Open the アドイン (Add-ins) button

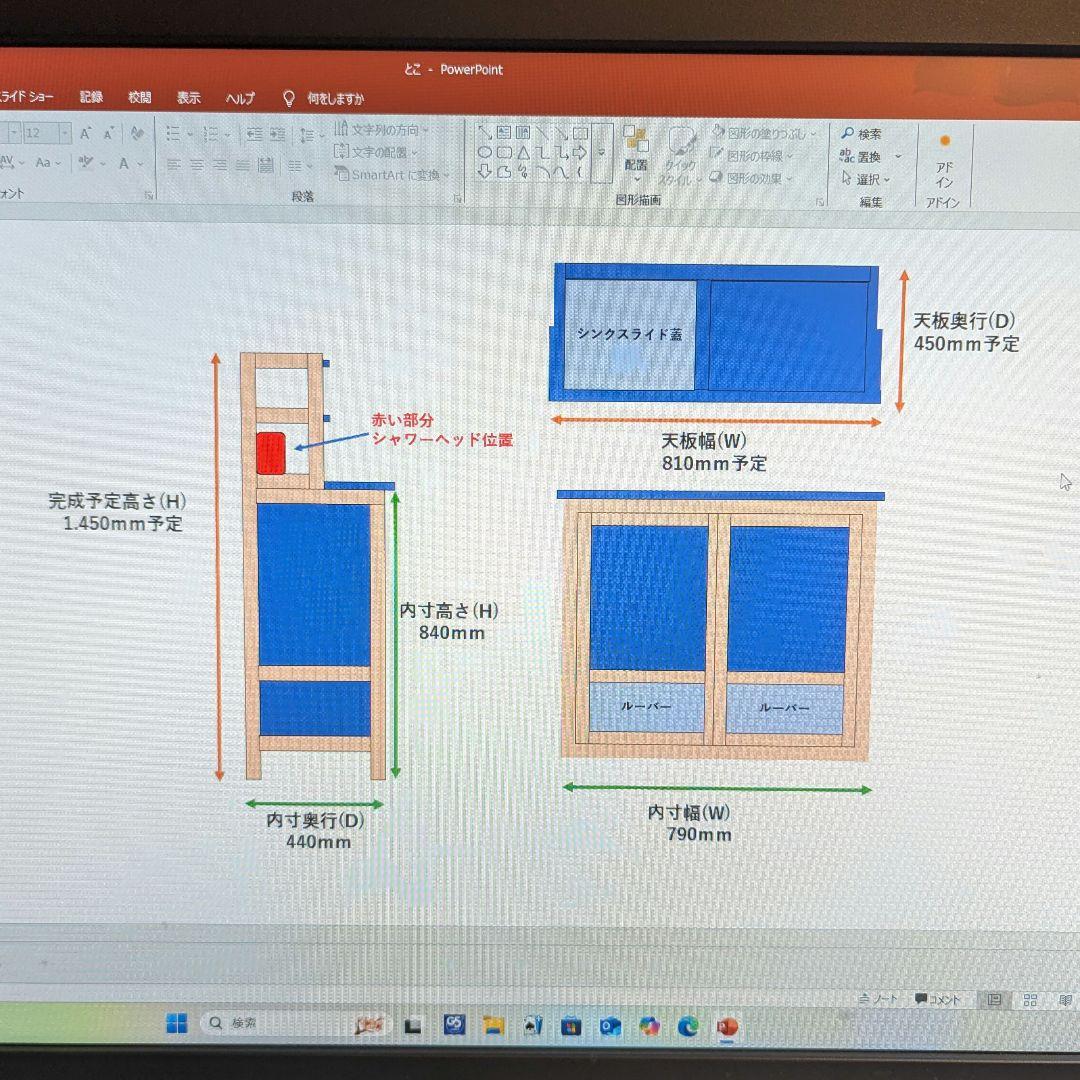944,162
